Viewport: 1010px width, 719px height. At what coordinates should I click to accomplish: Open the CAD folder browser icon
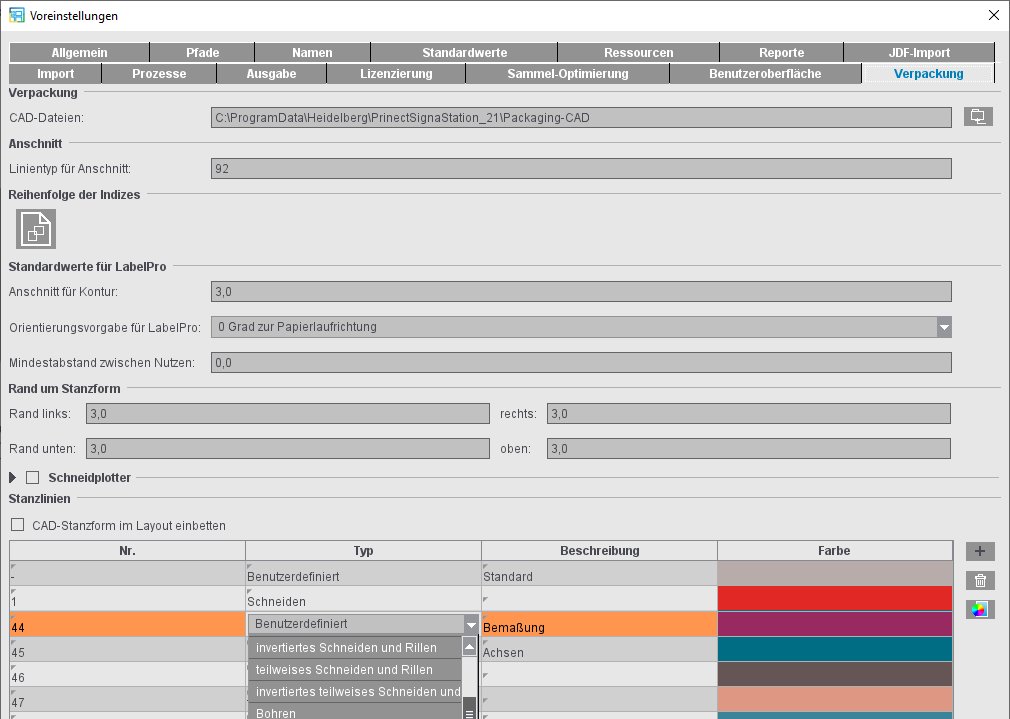click(x=978, y=117)
